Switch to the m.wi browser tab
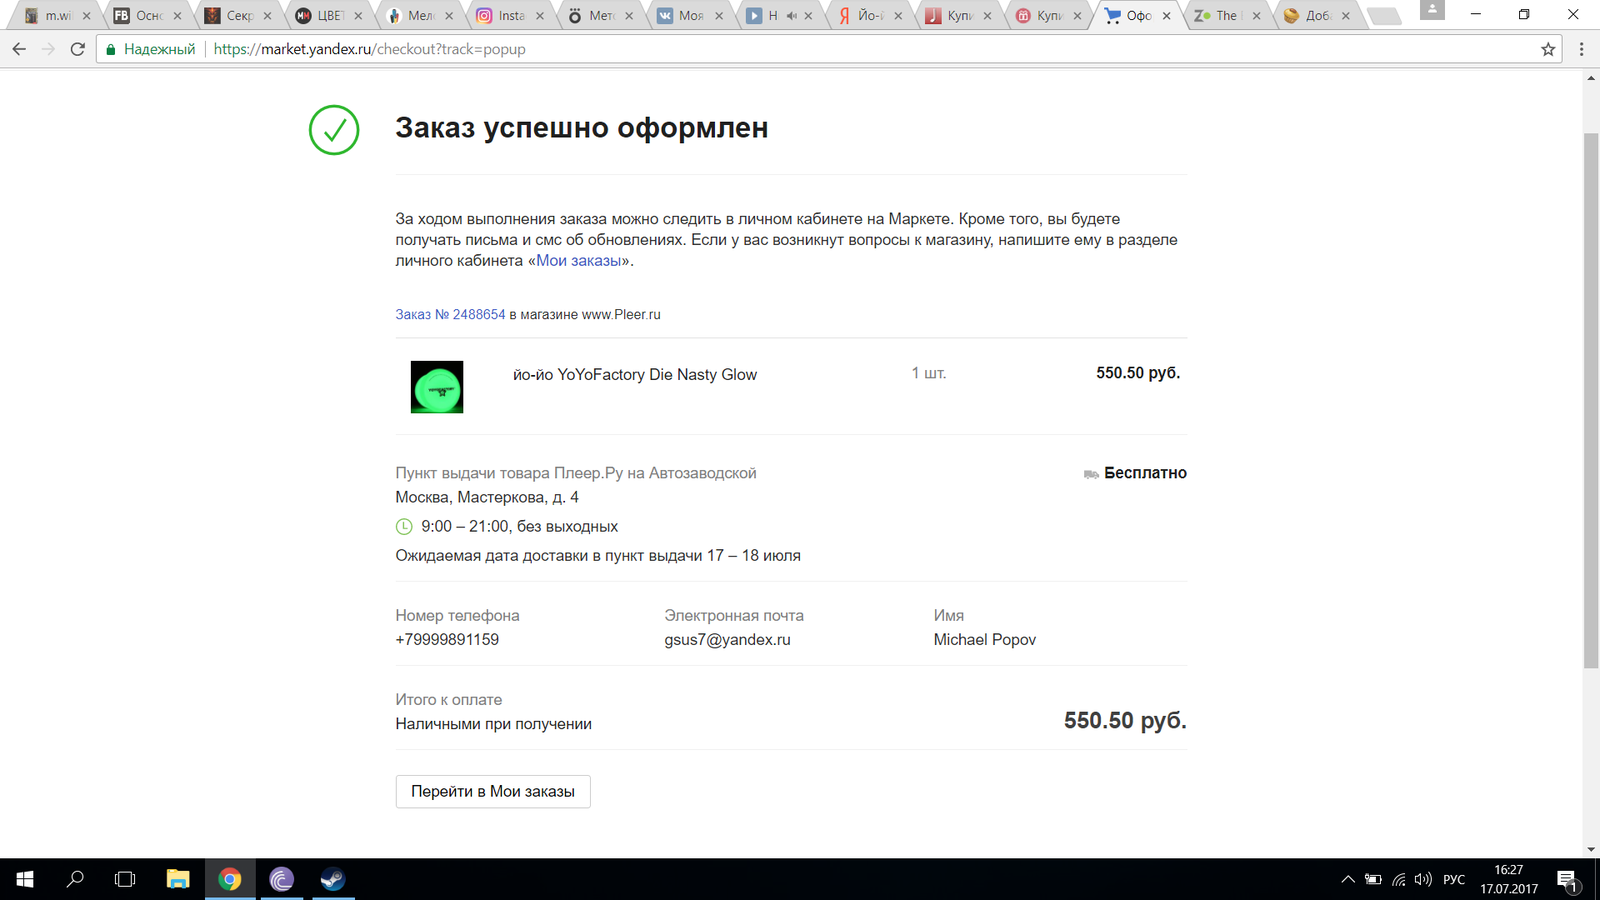1600x900 pixels. [58, 16]
